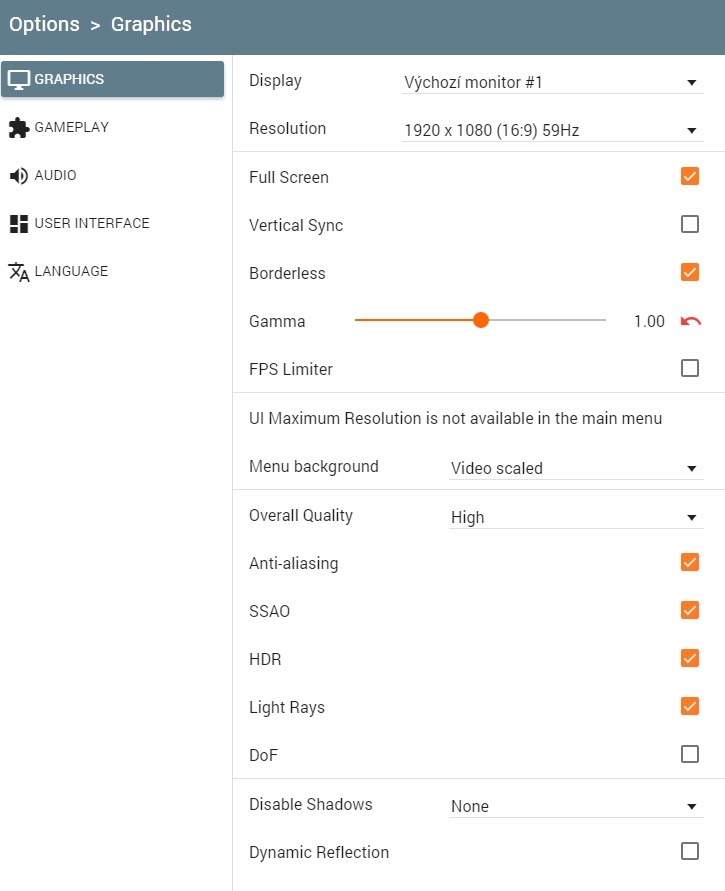Image resolution: width=725 pixels, height=891 pixels.
Task: Reset Gamma with the red undo arrow
Action: pyautogui.click(x=690, y=321)
